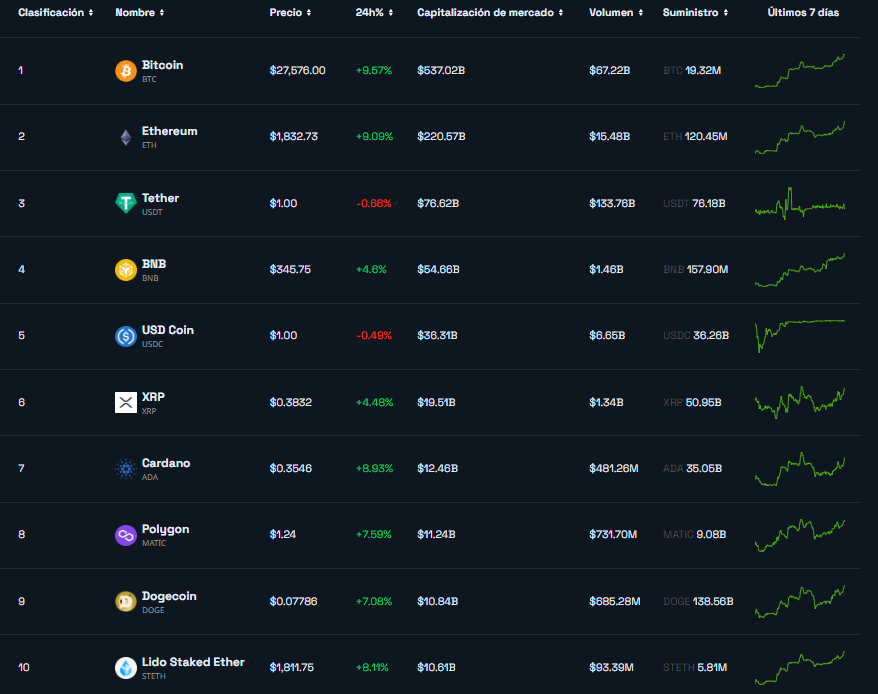Click the Lido Staked Ether logo
878x694 pixels.
(x=125, y=668)
